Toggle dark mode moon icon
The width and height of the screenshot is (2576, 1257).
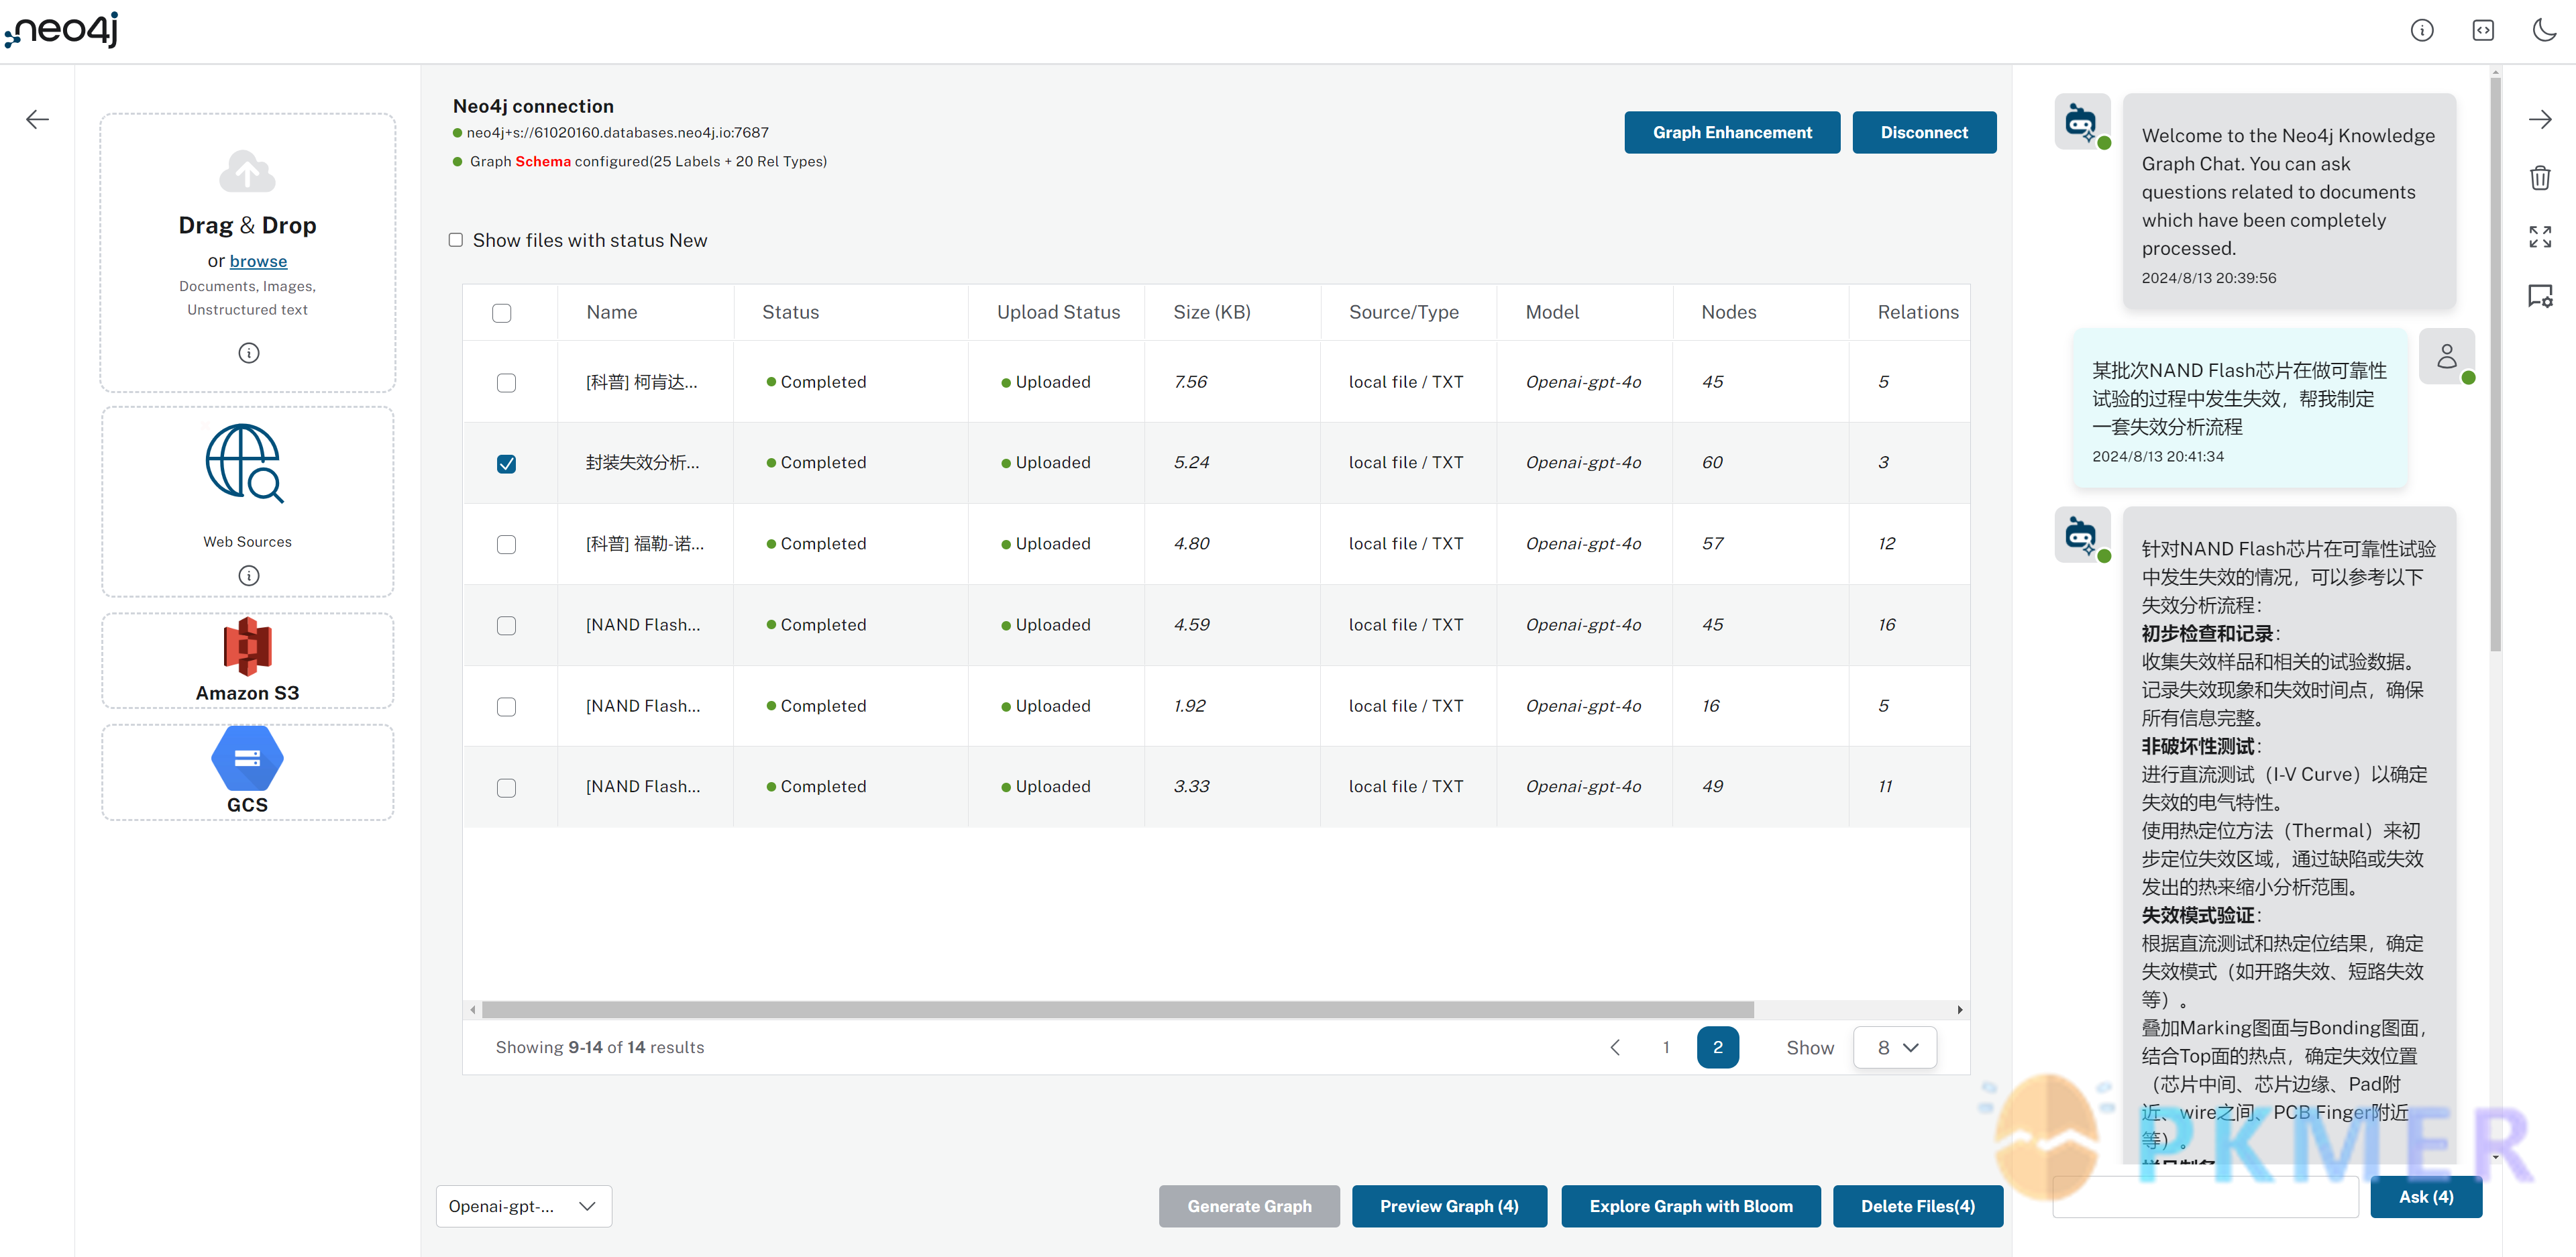tap(2544, 30)
